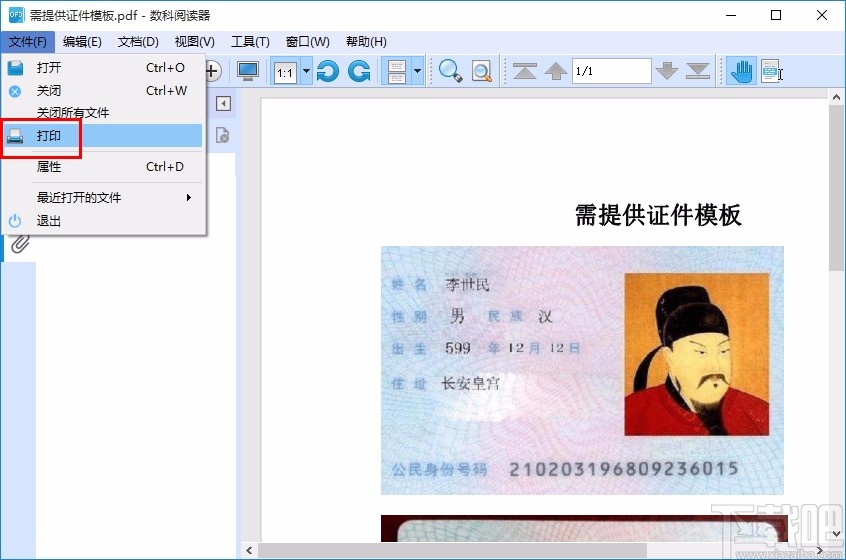846x560 pixels.
Task: Open the dropdown beside 1:1 button
Action: [x=306, y=71]
